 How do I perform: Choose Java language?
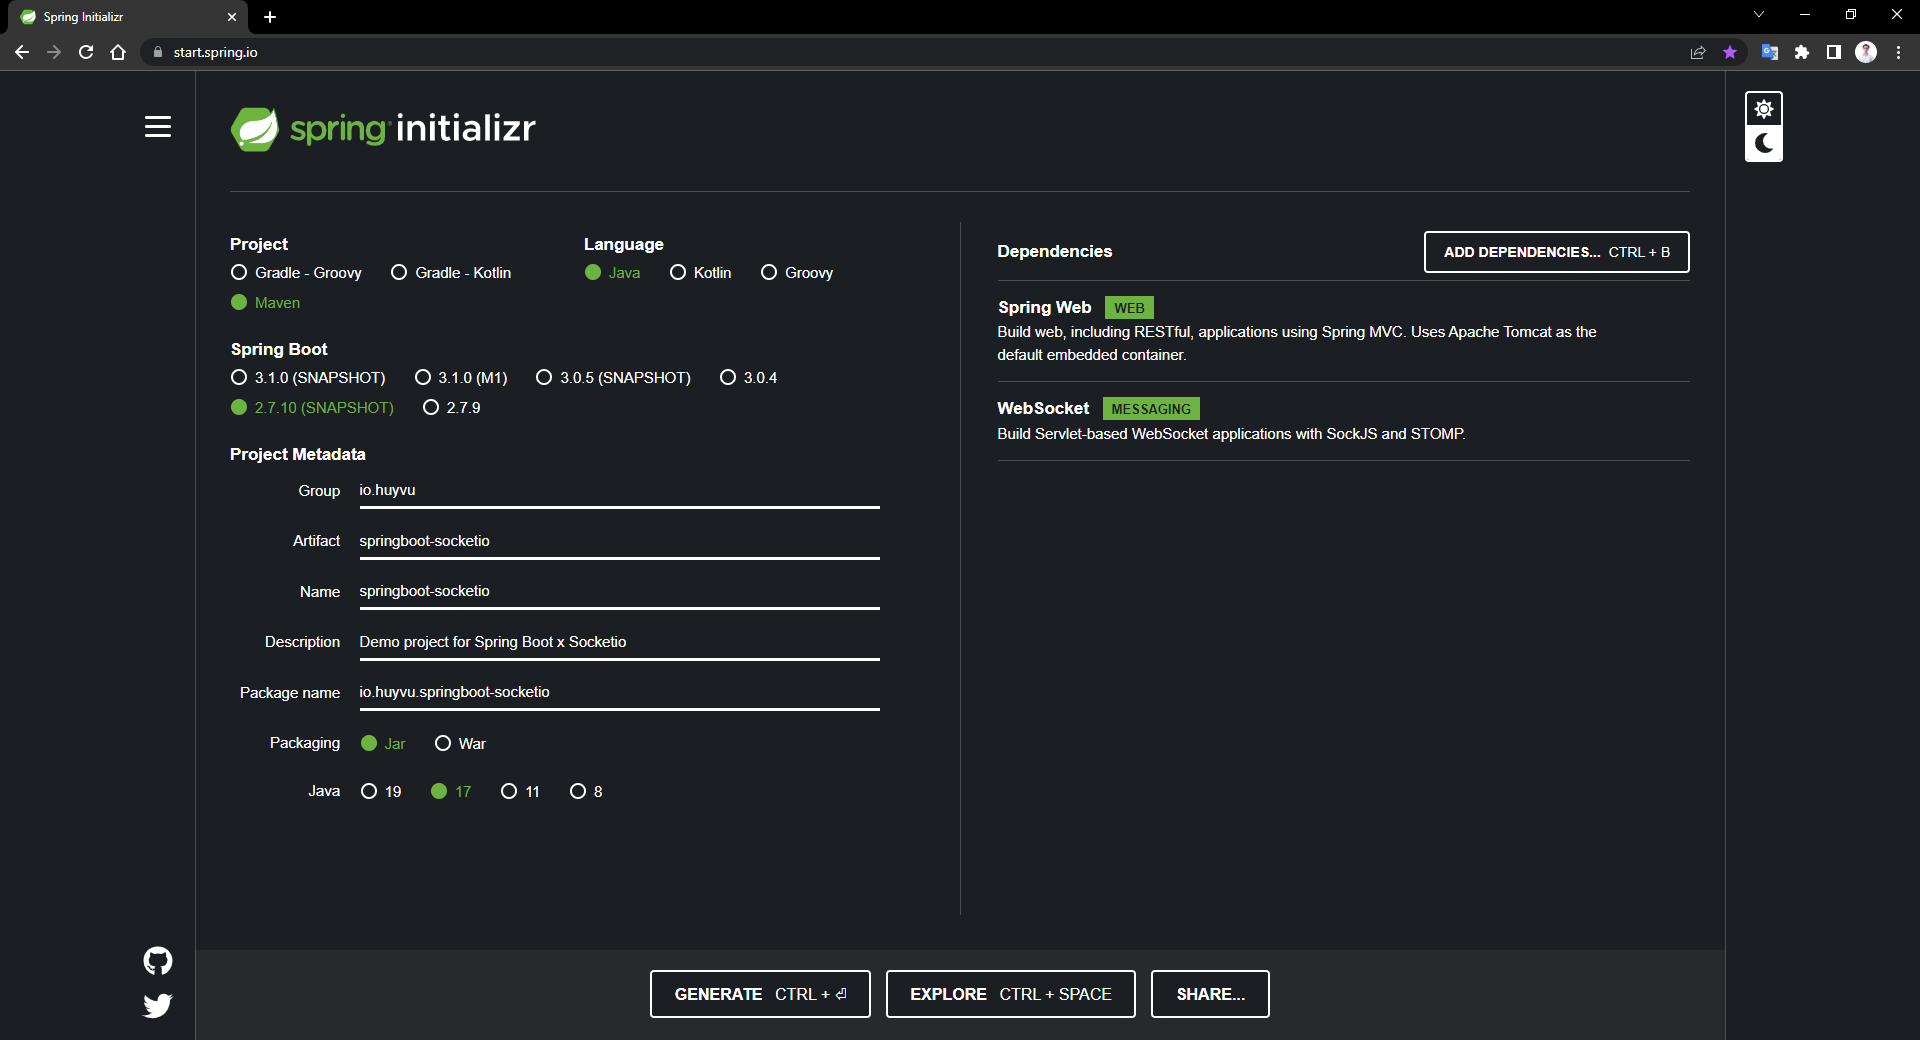(x=612, y=273)
